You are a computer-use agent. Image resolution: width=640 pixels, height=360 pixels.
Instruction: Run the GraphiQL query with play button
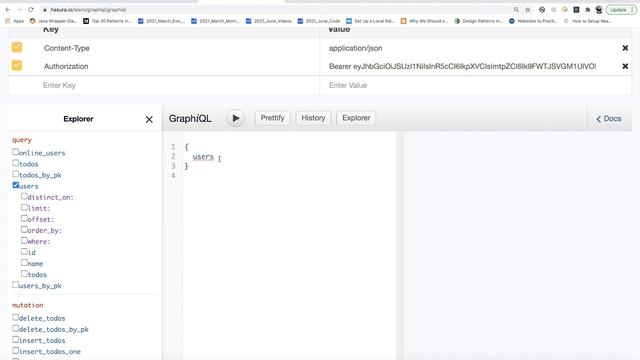[x=236, y=118]
